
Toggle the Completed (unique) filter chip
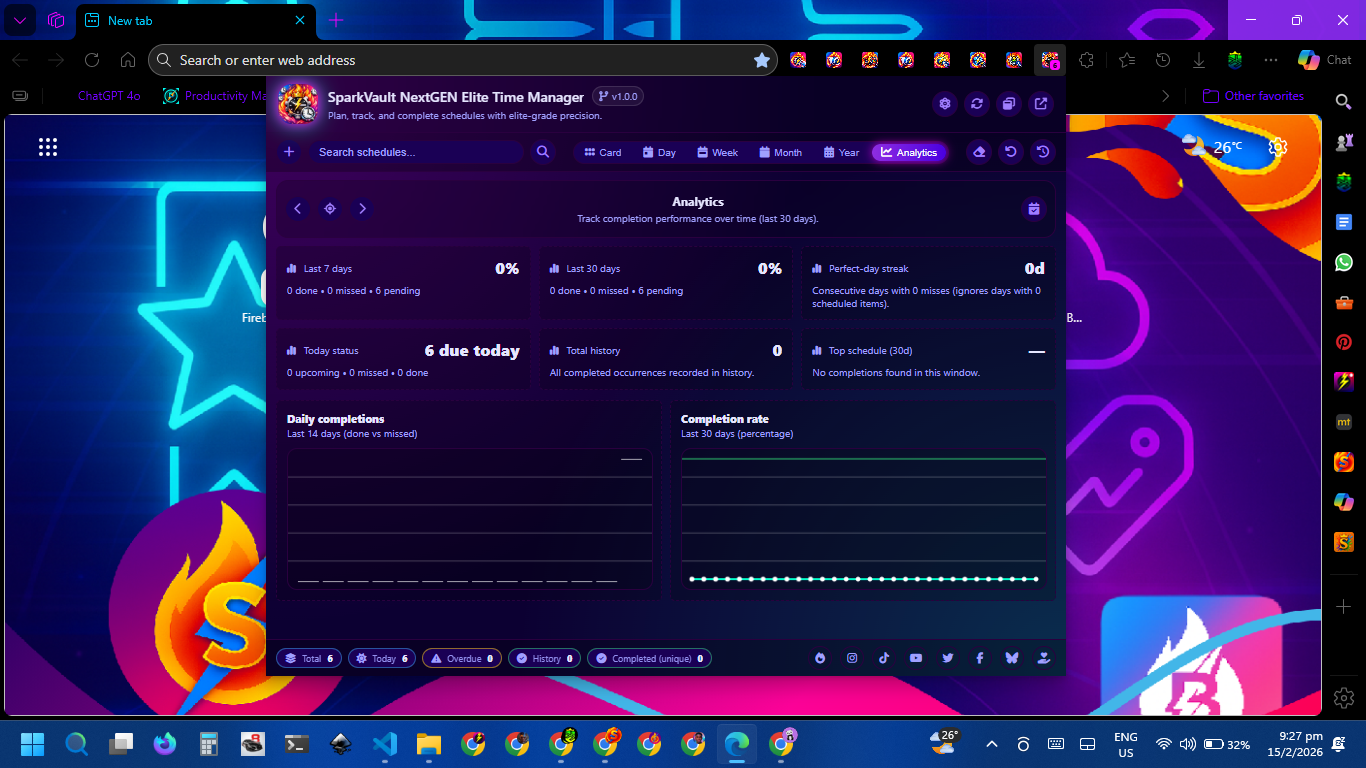click(x=649, y=659)
